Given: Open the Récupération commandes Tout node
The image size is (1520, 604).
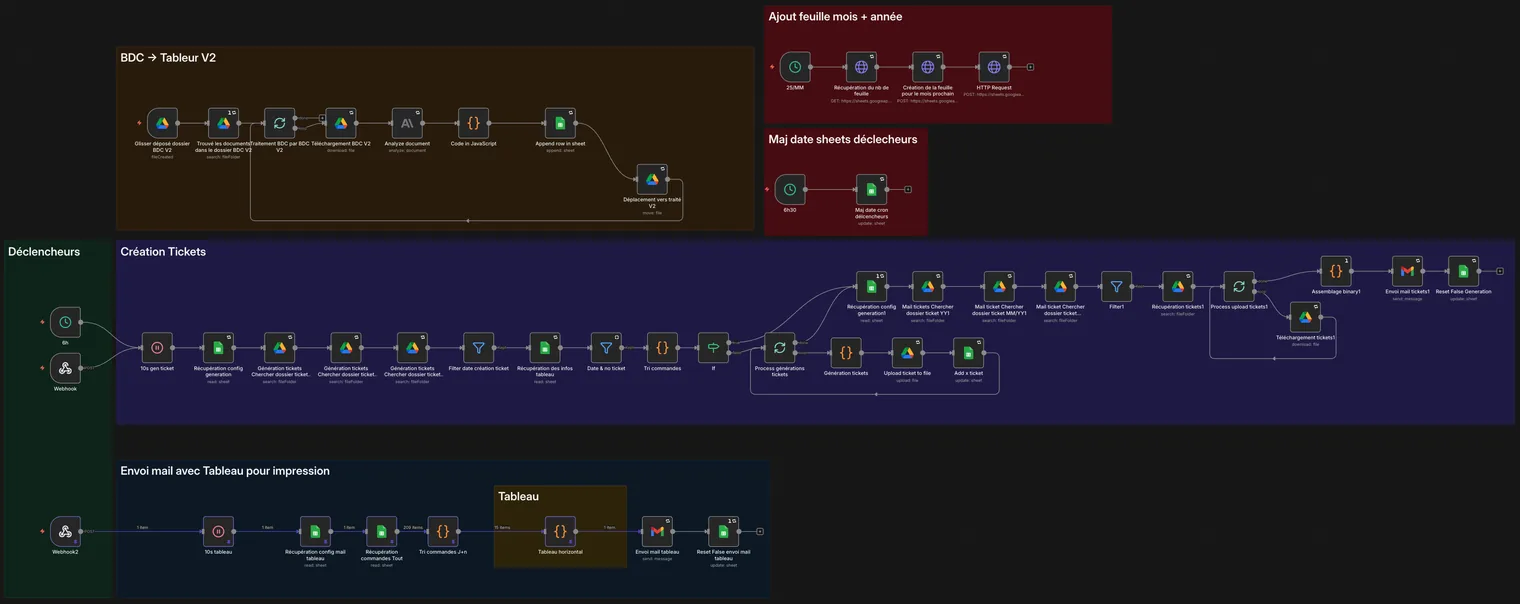Looking at the screenshot, I should click(381, 531).
